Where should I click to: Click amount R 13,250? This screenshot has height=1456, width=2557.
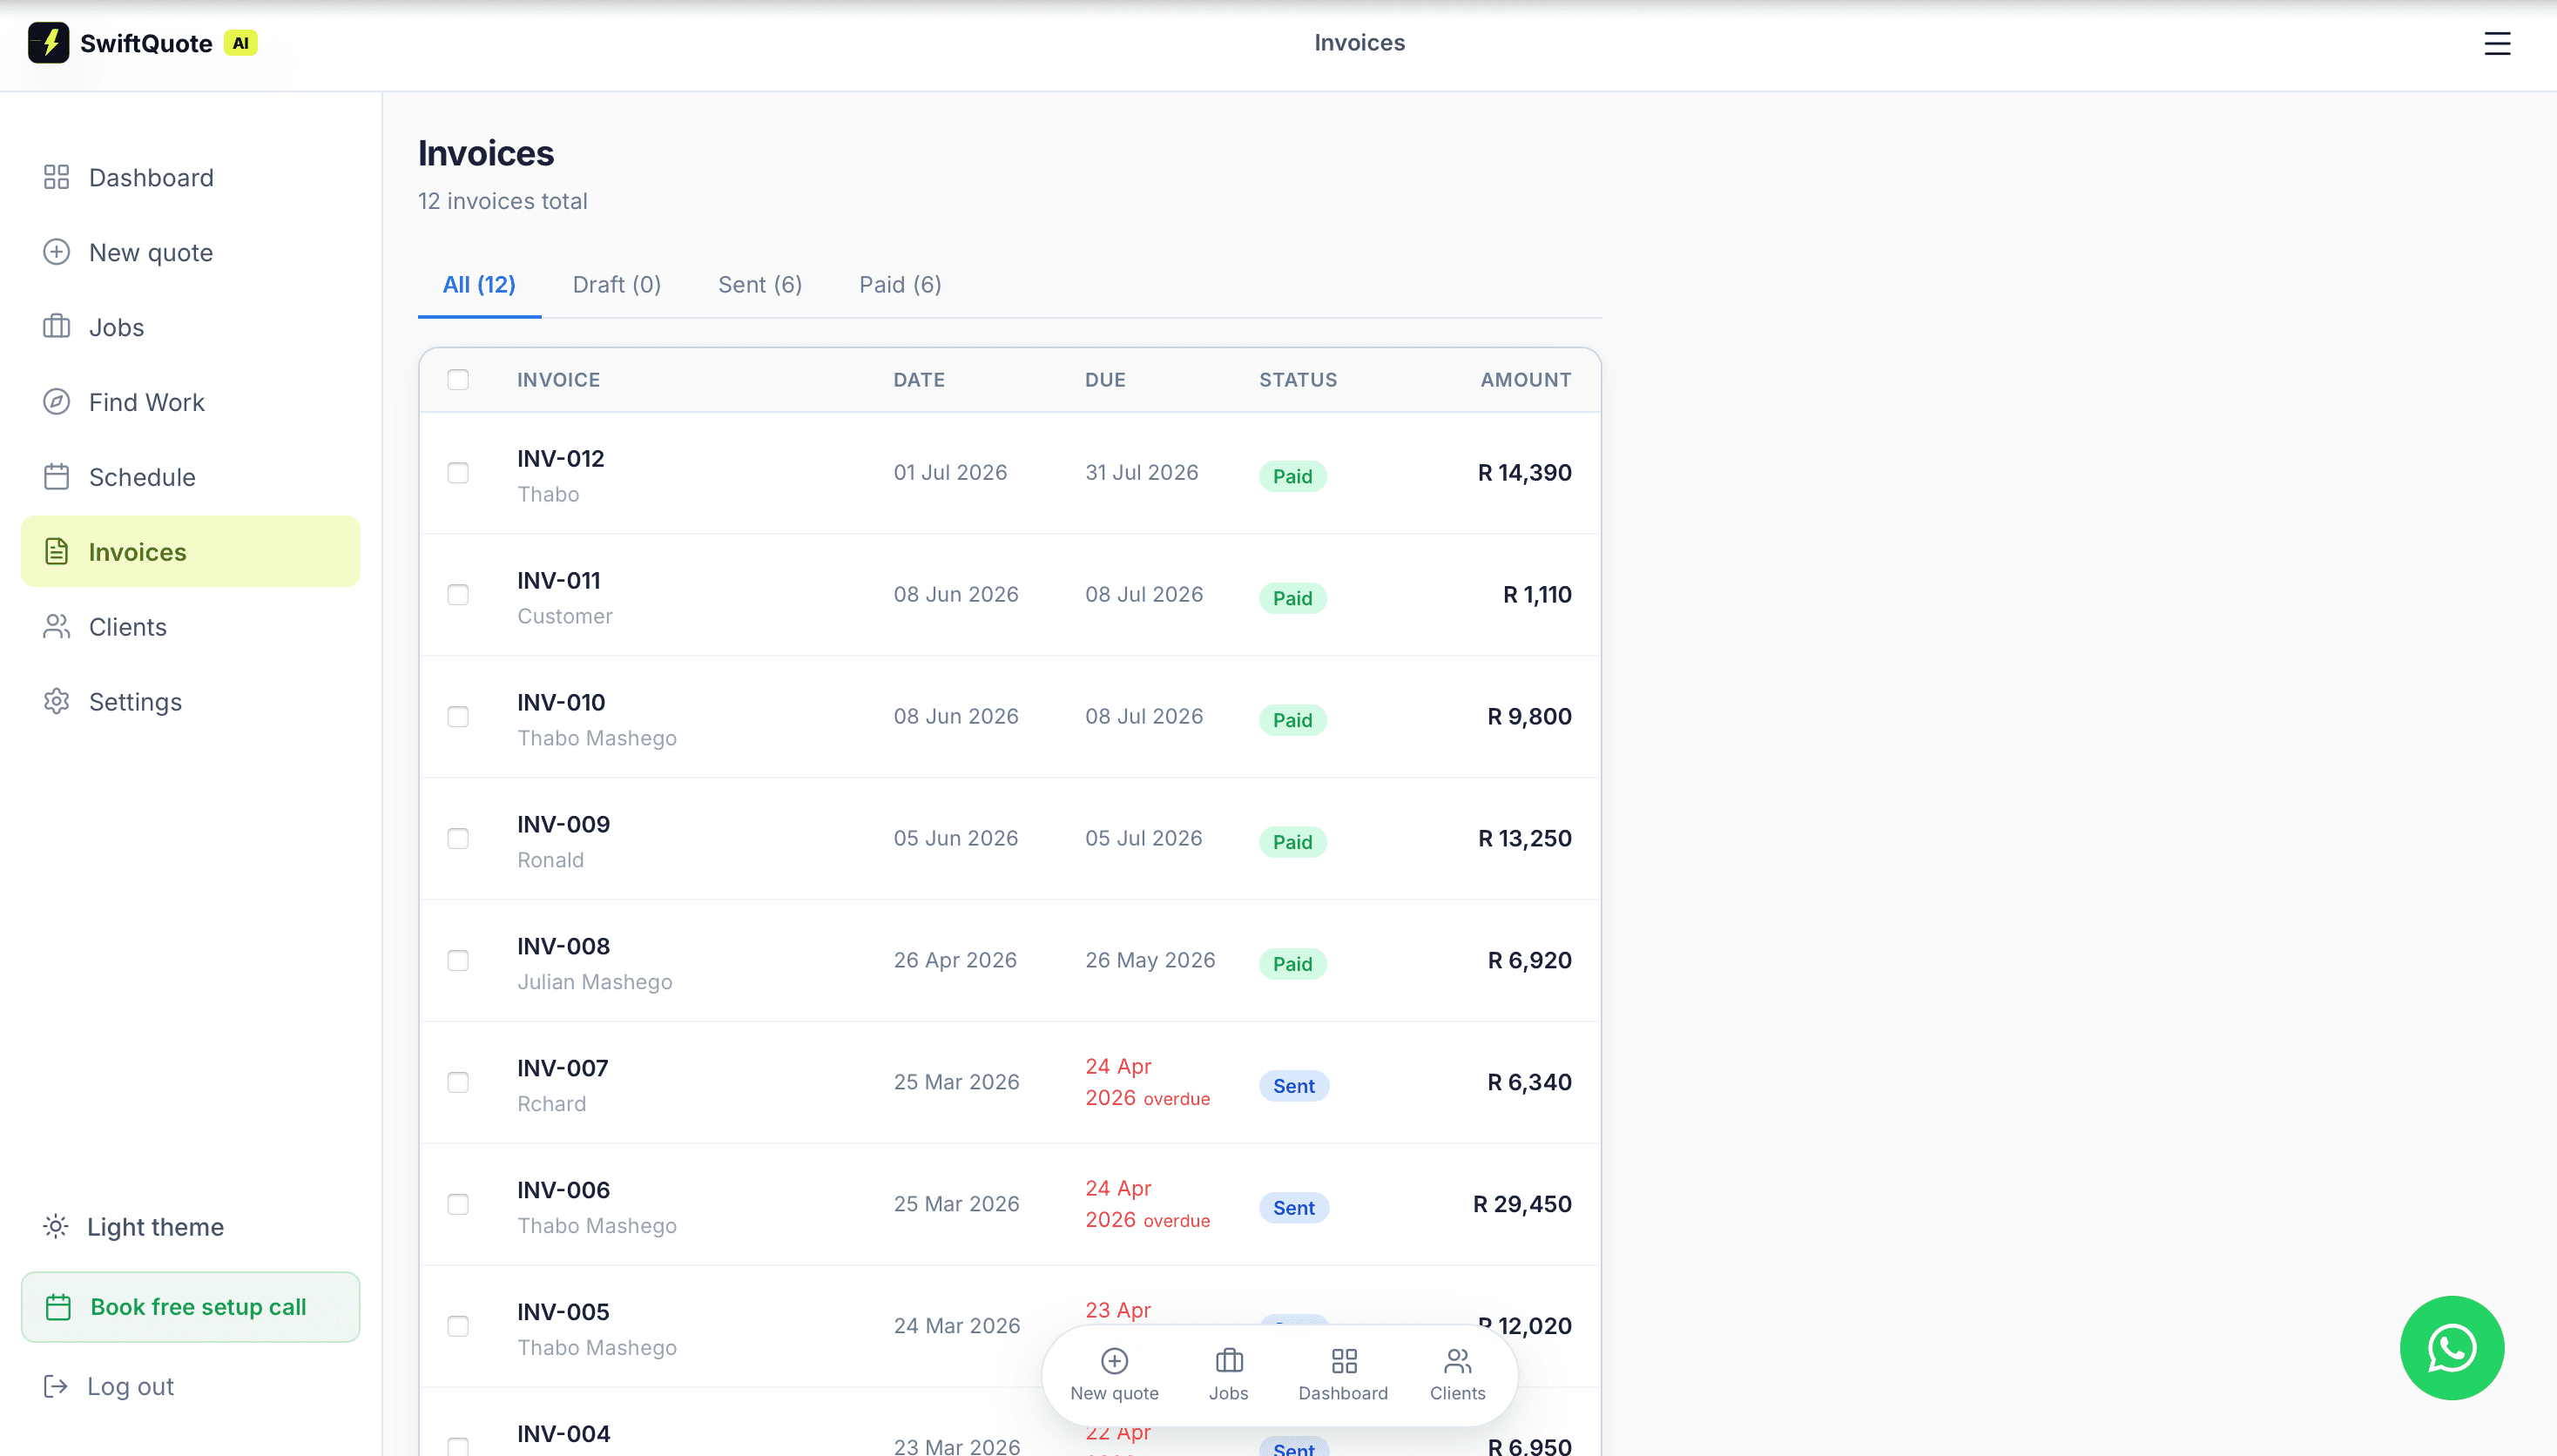(x=1524, y=838)
